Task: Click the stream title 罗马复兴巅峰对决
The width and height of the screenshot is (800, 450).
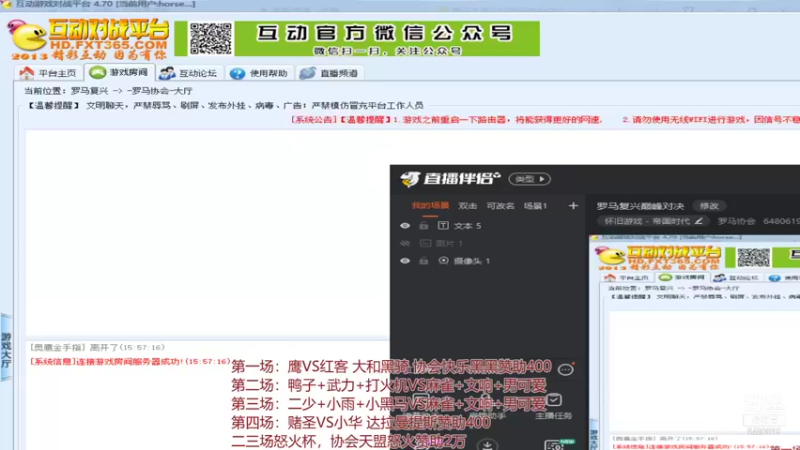Action: pyautogui.click(x=640, y=206)
